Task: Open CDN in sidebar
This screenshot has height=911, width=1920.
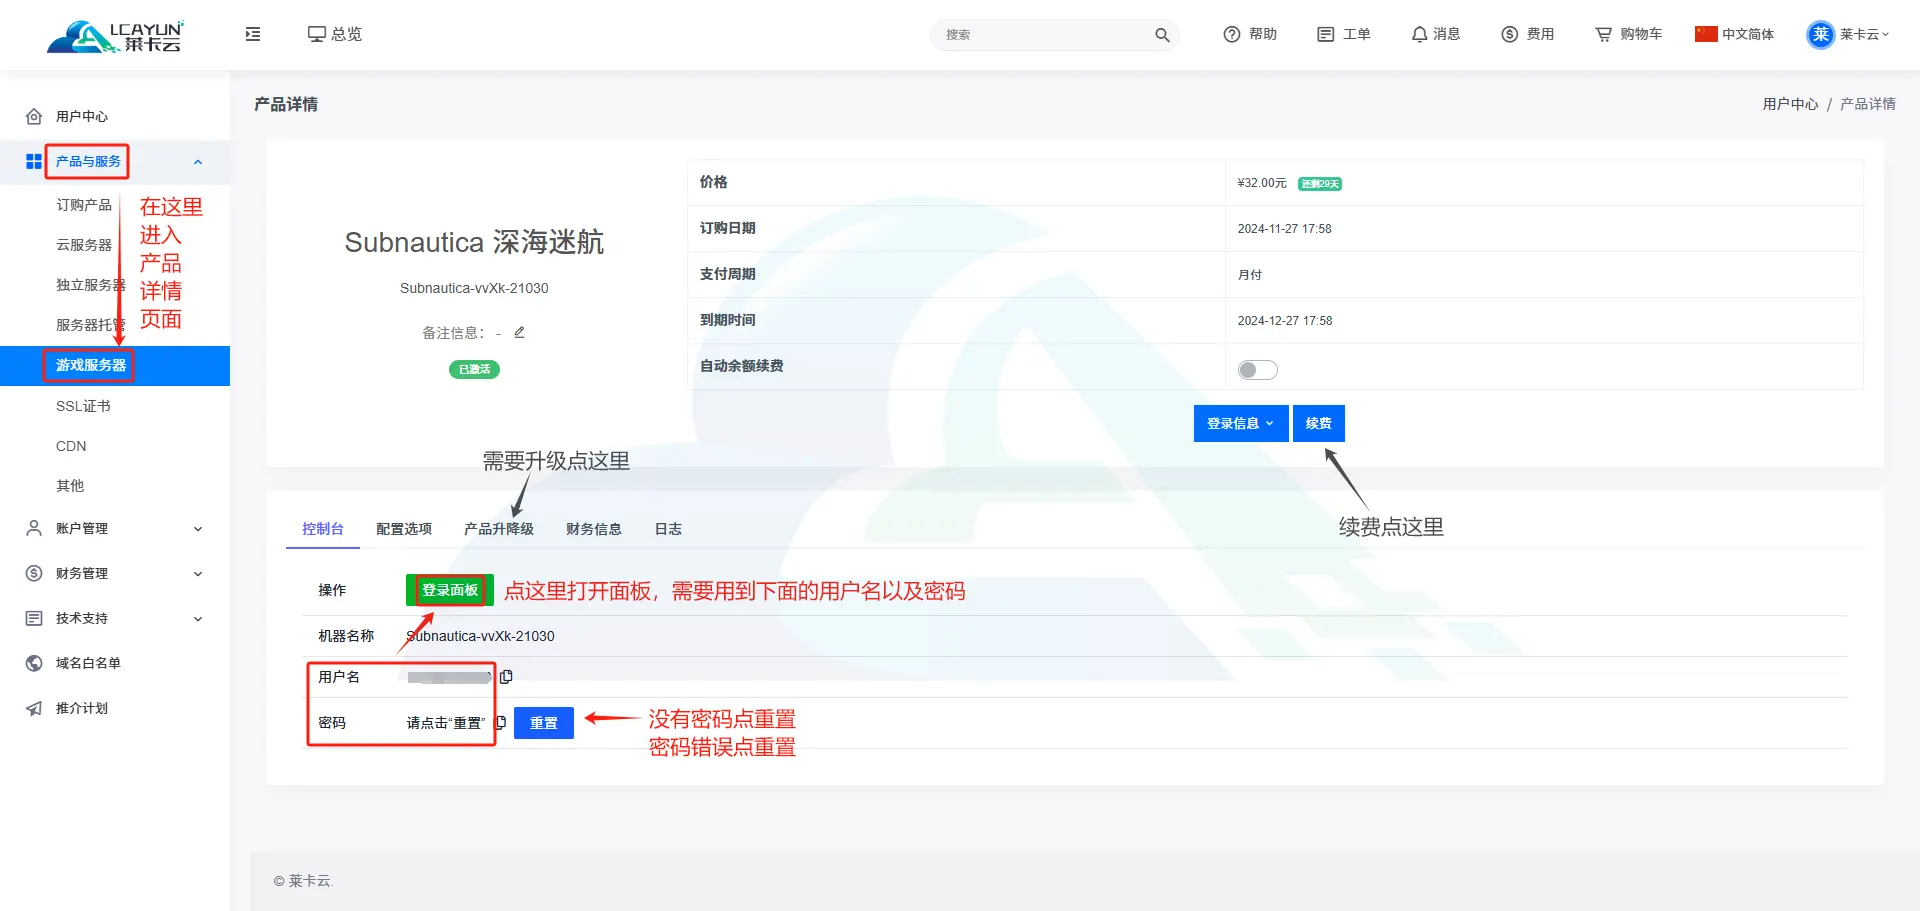Action: [71, 446]
